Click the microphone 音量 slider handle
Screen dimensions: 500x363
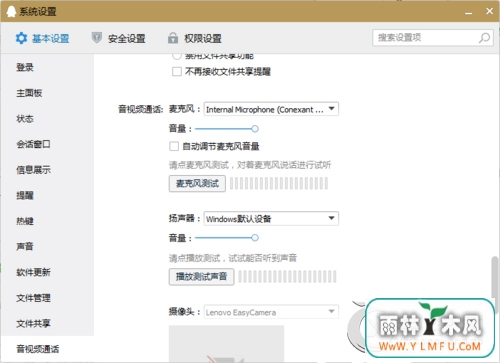(255, 129)
